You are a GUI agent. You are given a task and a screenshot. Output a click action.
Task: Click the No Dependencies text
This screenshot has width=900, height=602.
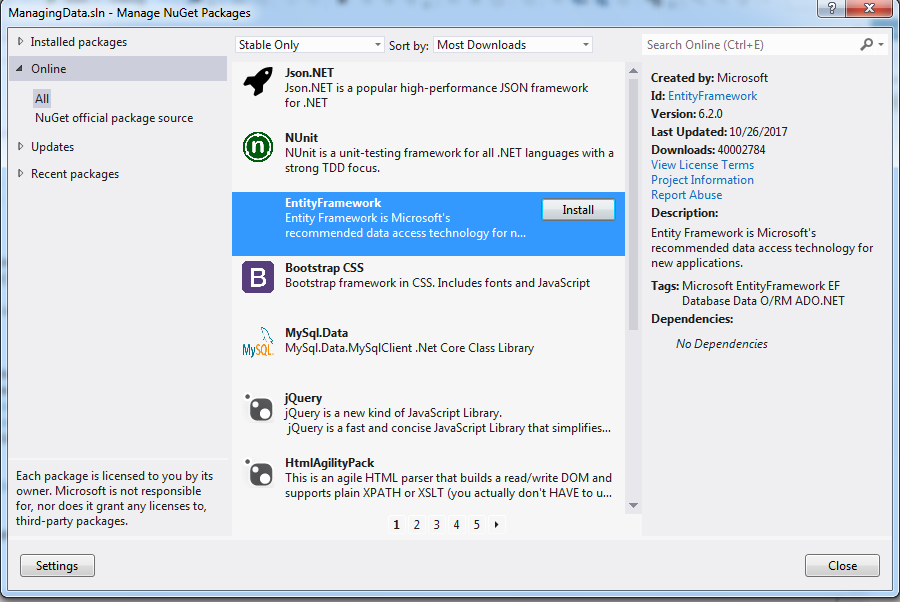[x=721, y=344]
